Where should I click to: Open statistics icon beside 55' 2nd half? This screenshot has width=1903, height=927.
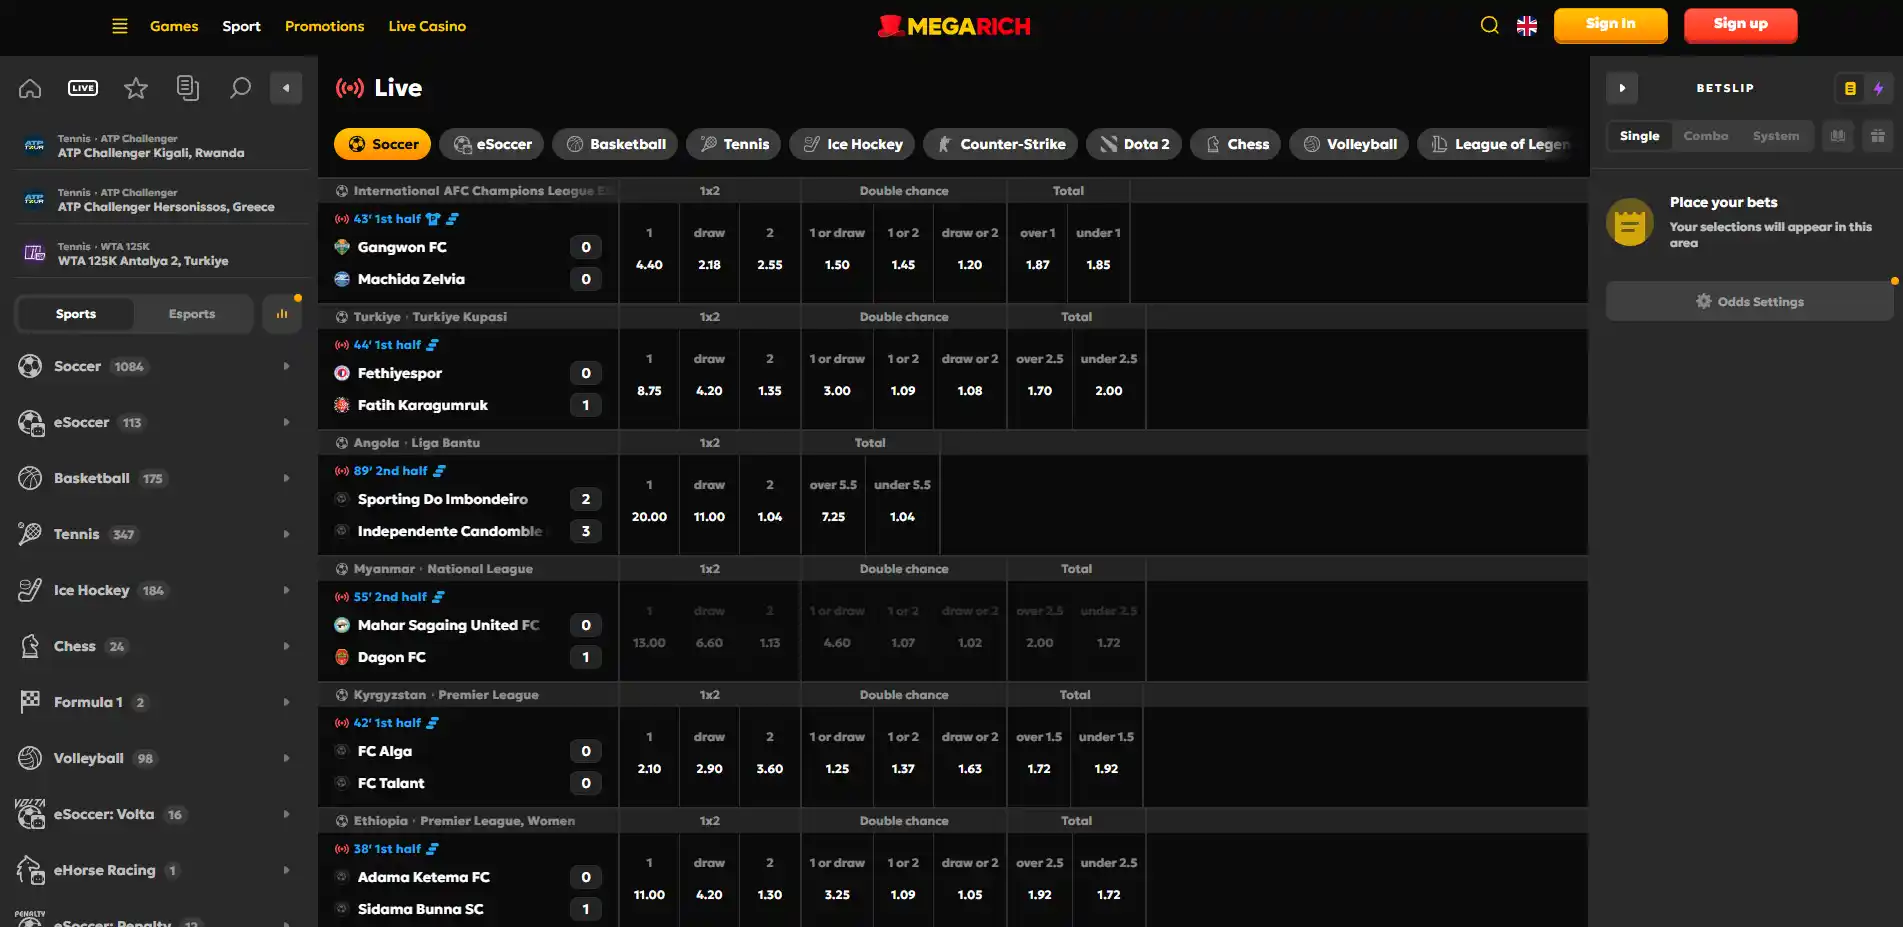click(438, 597)
